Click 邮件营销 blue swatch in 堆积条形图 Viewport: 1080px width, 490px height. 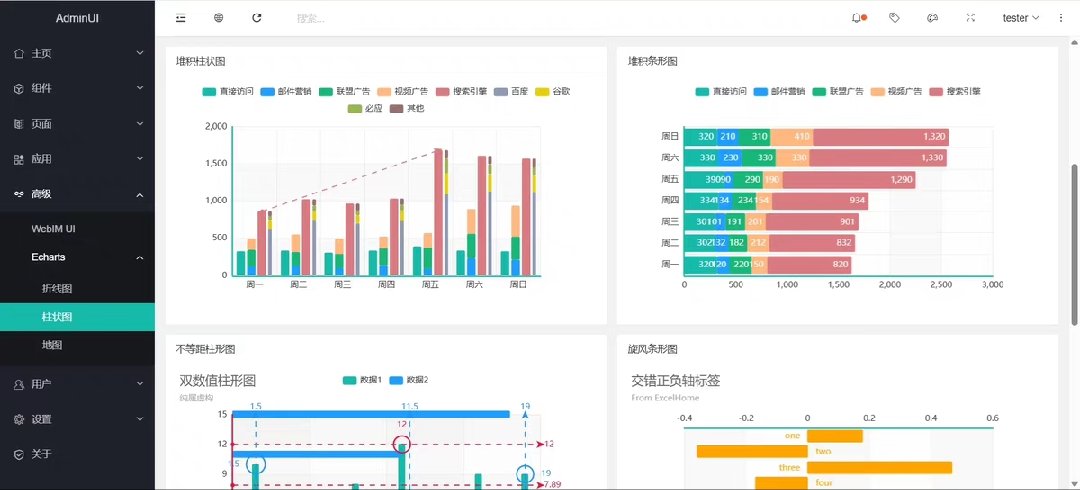click(x=761, y=91)
